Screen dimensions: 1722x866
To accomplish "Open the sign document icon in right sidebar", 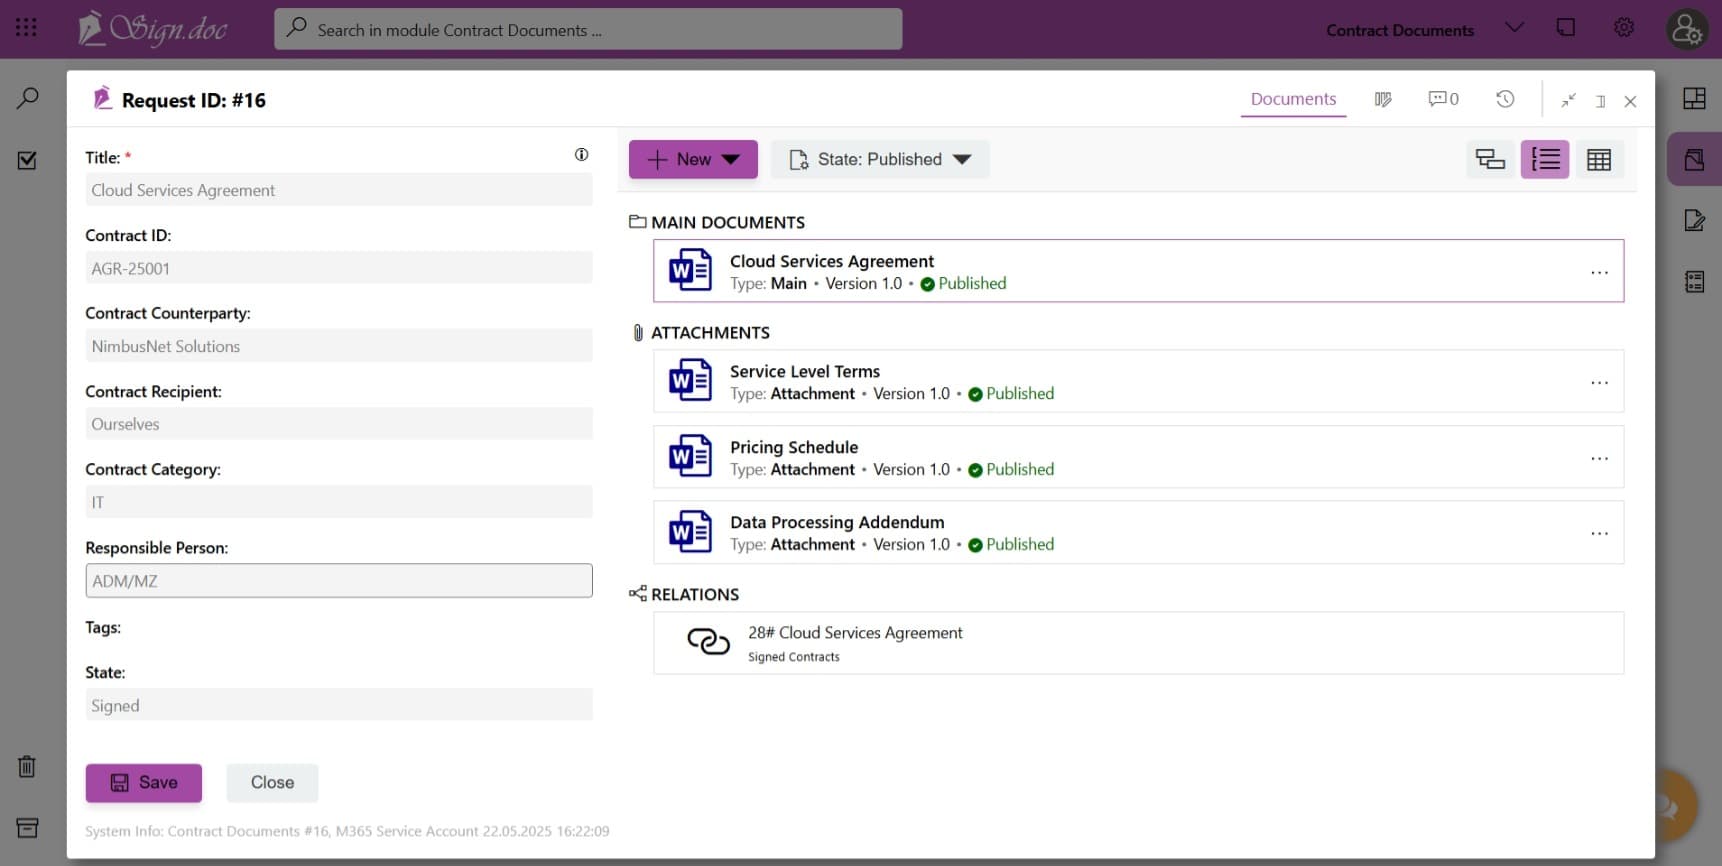I will [1694, 220].
